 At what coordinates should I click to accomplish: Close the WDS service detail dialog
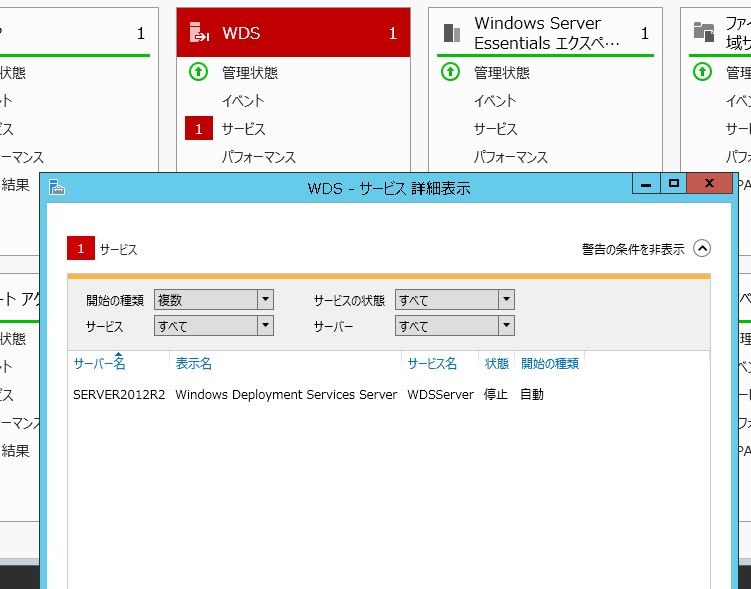(709, 183)
